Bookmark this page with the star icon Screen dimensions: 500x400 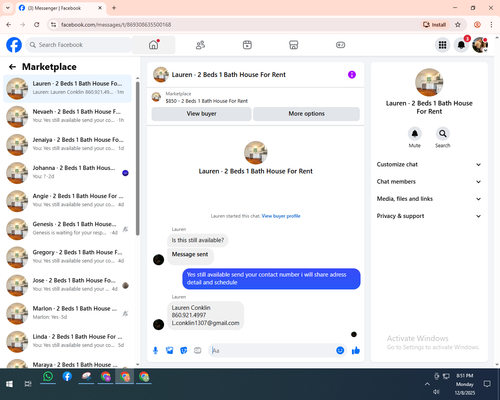pos(458,25)
